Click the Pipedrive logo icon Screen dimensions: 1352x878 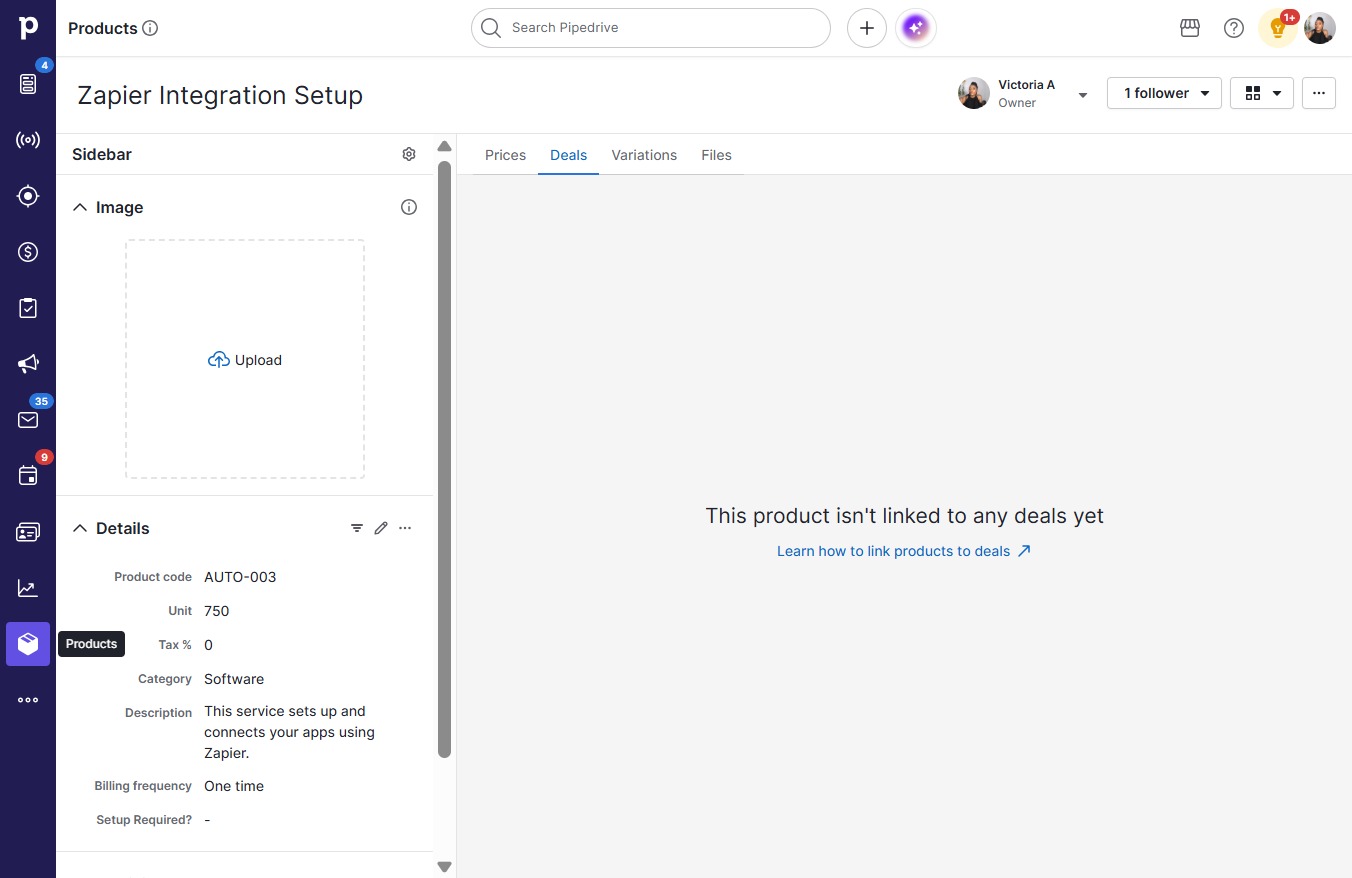tap(28, 28)
